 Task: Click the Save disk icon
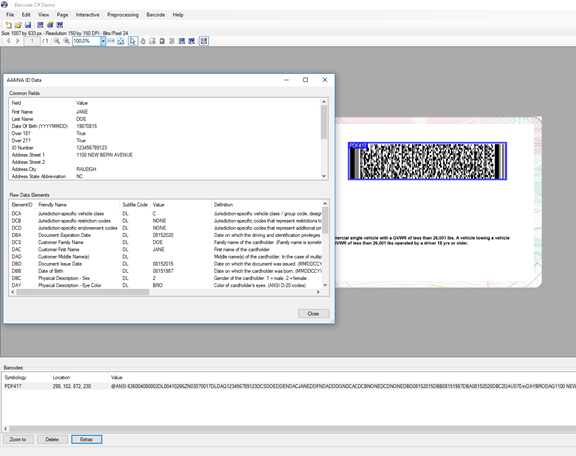pos(28,25)
